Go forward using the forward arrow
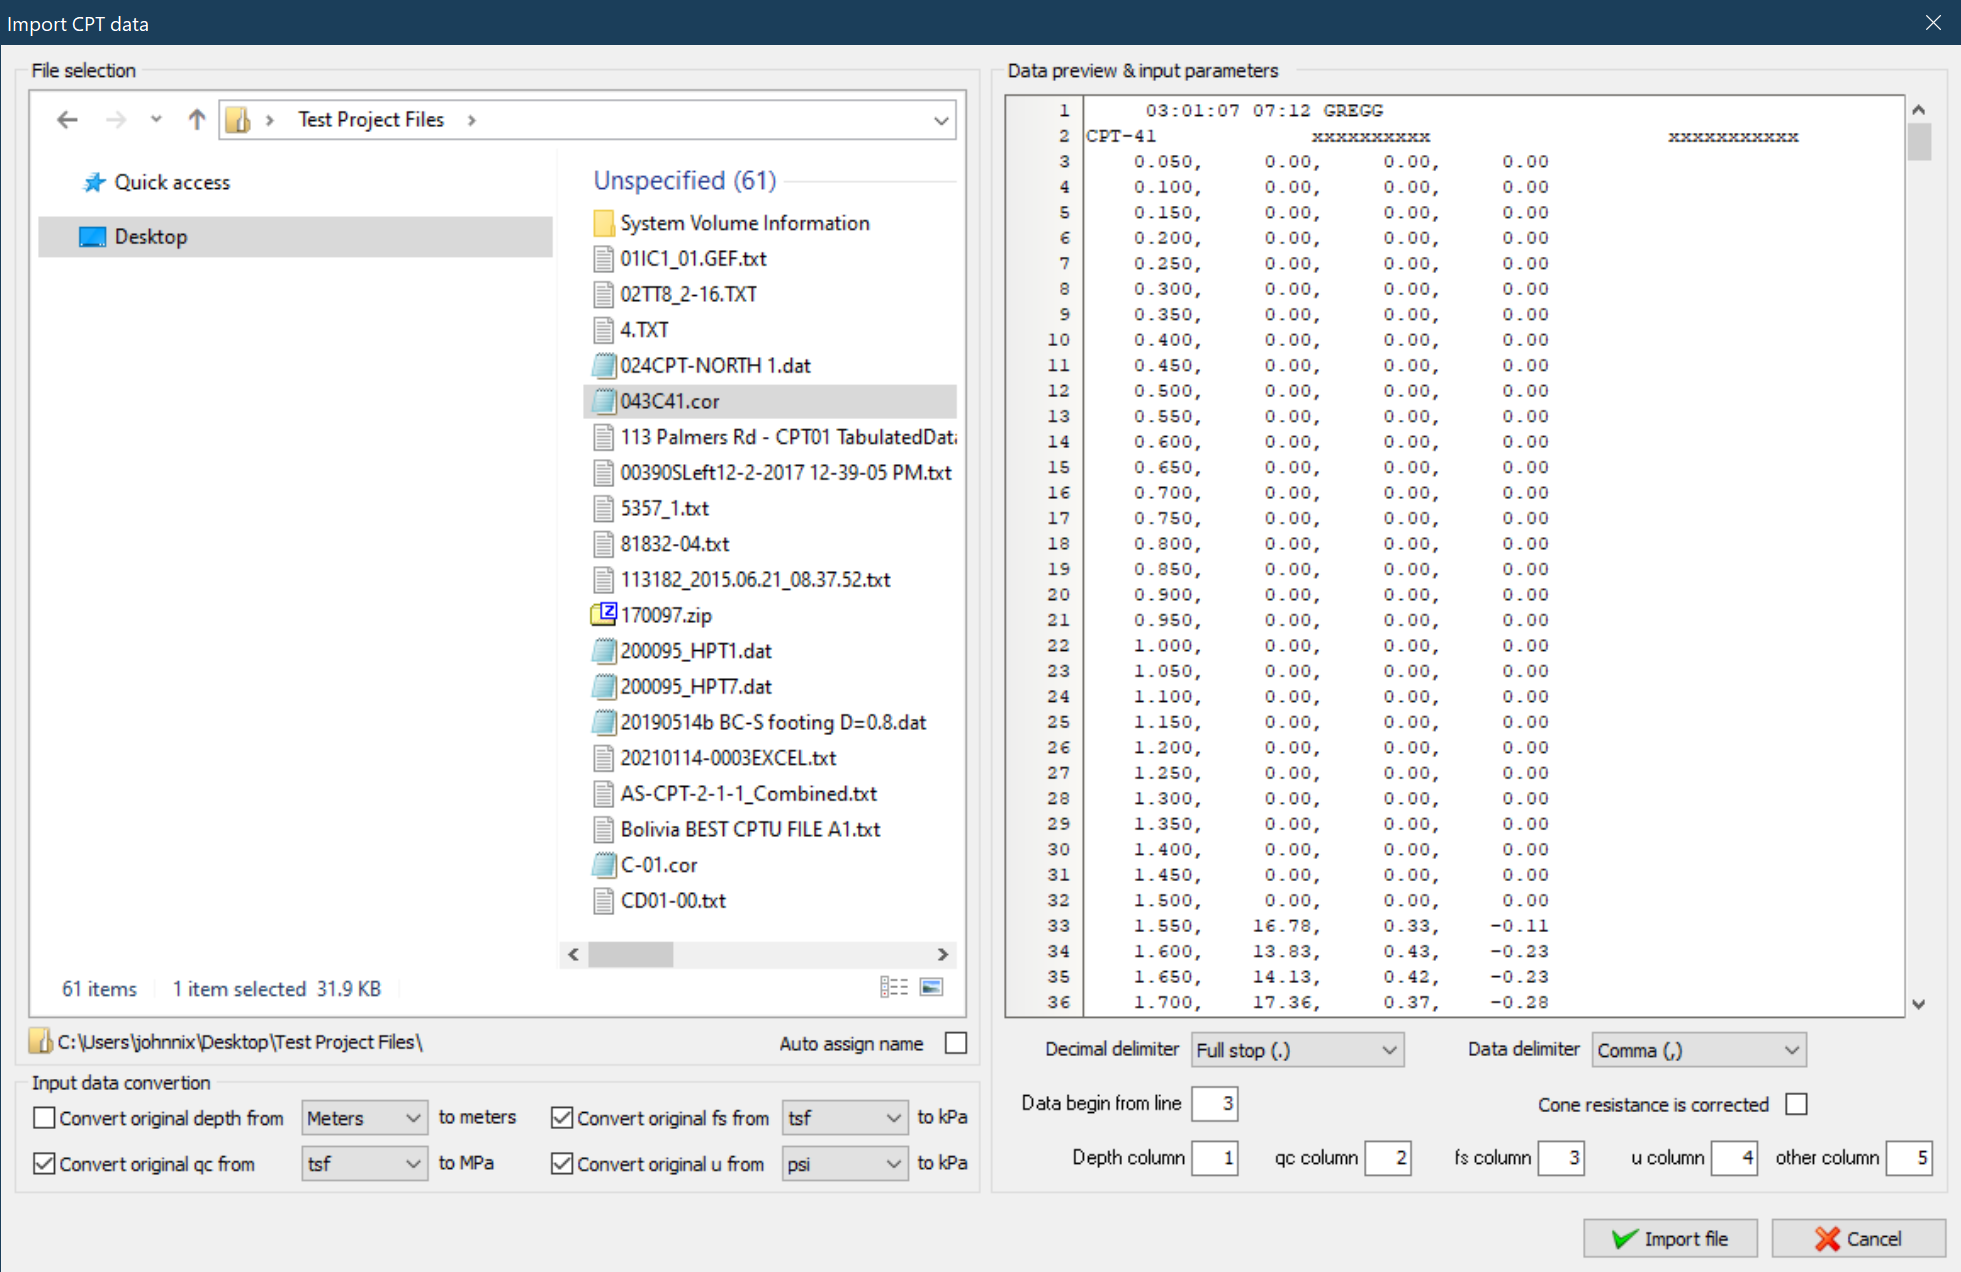Image resolution: width=1961 pixels, height=1272 pixels. pos(116,120)
